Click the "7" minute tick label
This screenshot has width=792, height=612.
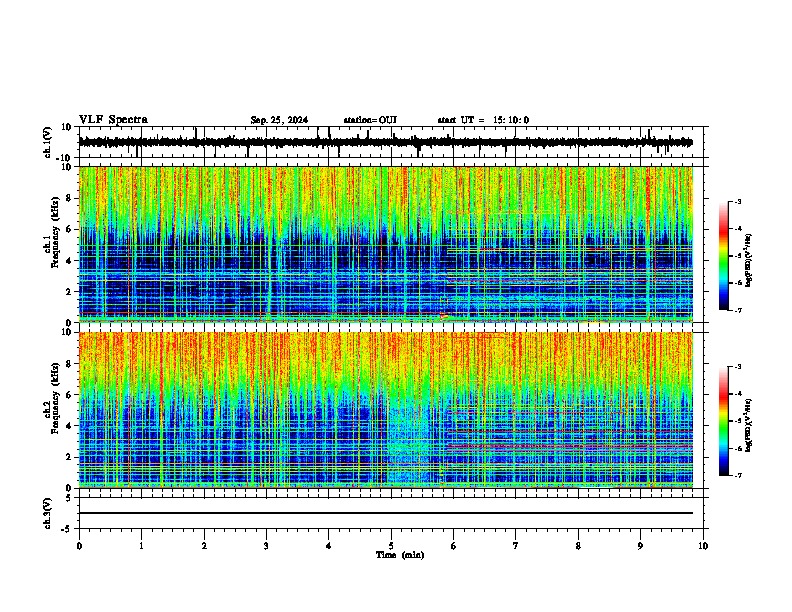(x=516, y=546)
